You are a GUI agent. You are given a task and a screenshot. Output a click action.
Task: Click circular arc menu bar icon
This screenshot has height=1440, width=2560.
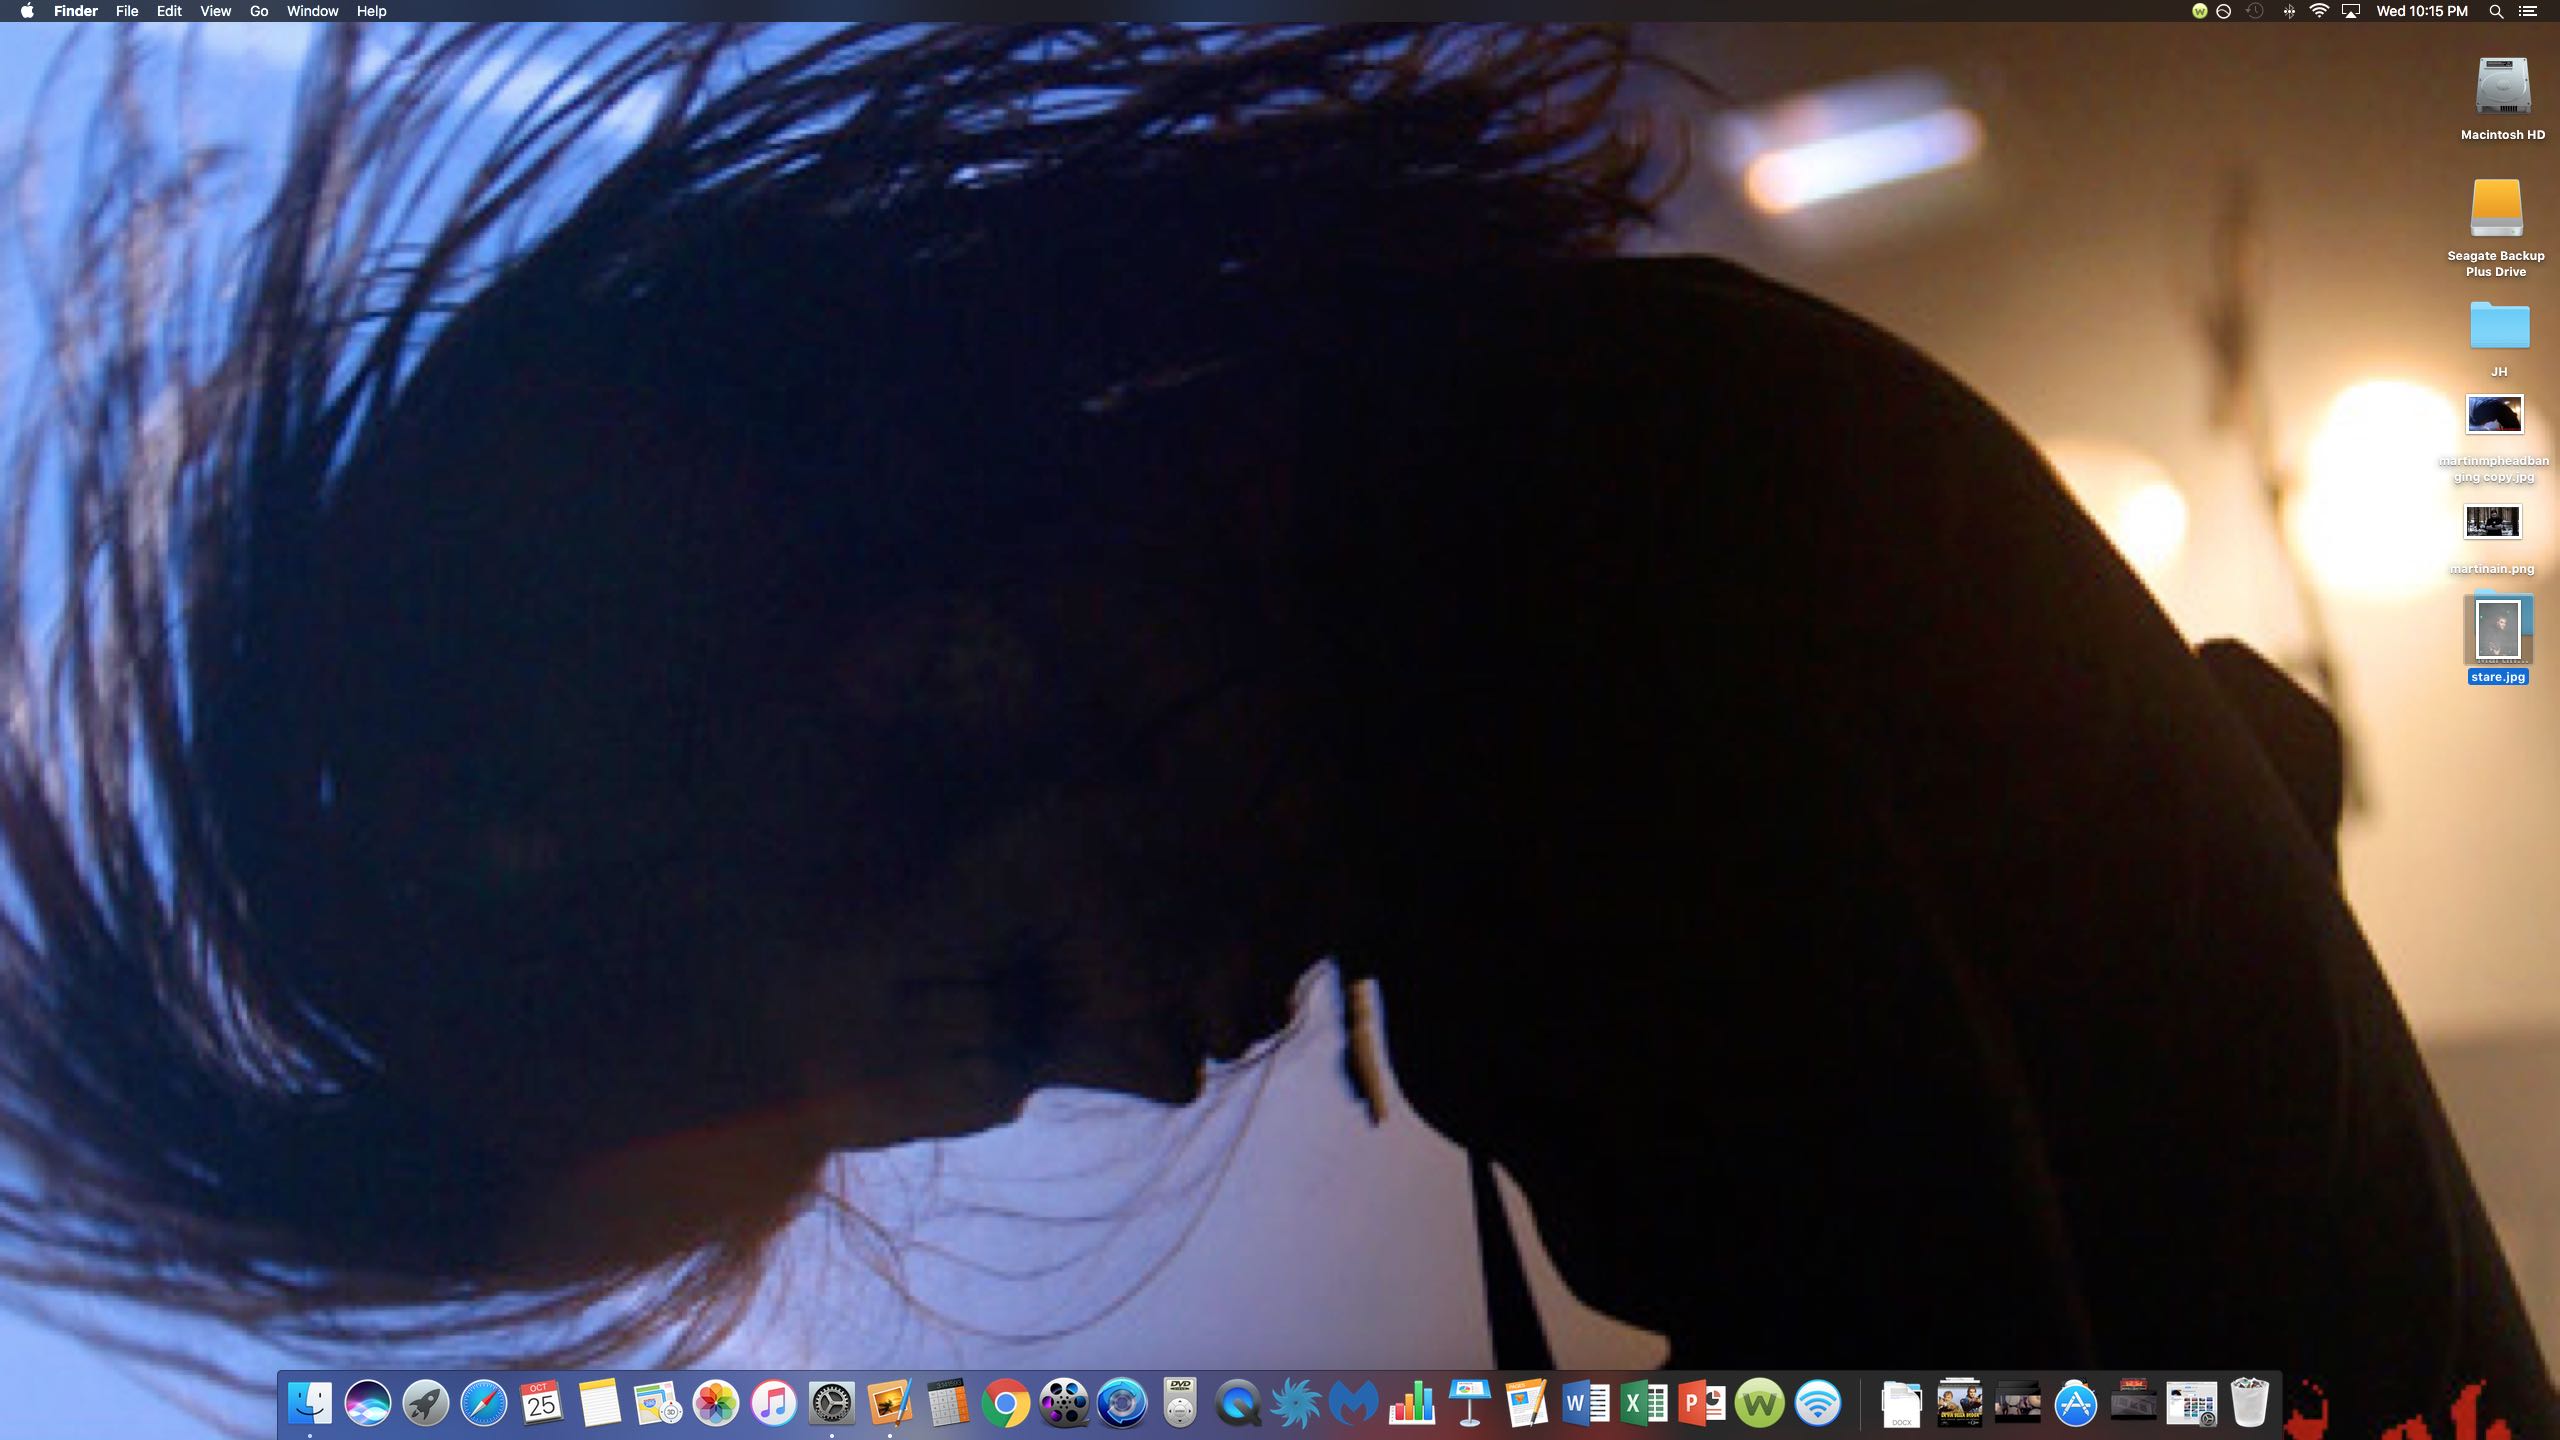pyautogui.click(x=2224, y=11)
